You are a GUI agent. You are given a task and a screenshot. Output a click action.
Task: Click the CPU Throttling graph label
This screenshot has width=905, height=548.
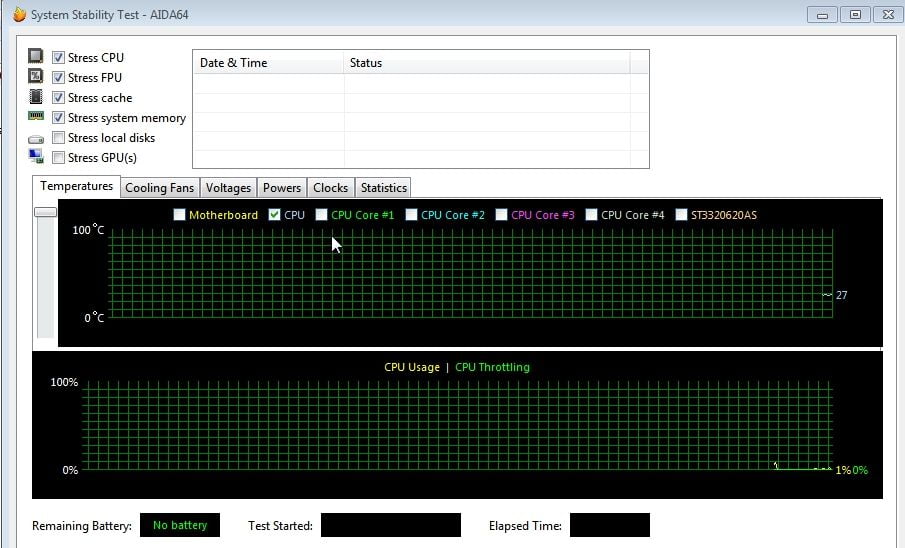pos(492,367)
